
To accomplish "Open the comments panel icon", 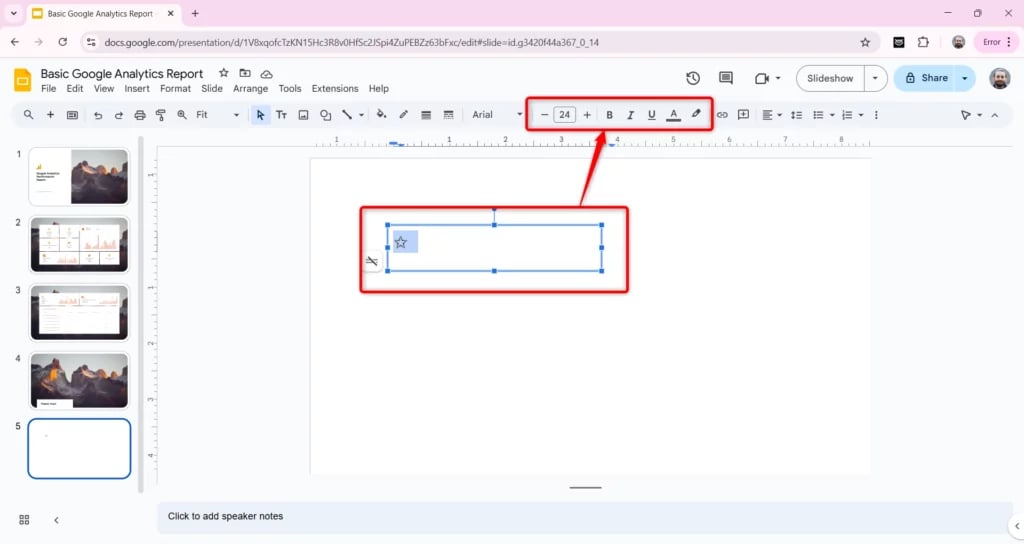I will click(726, 78).
